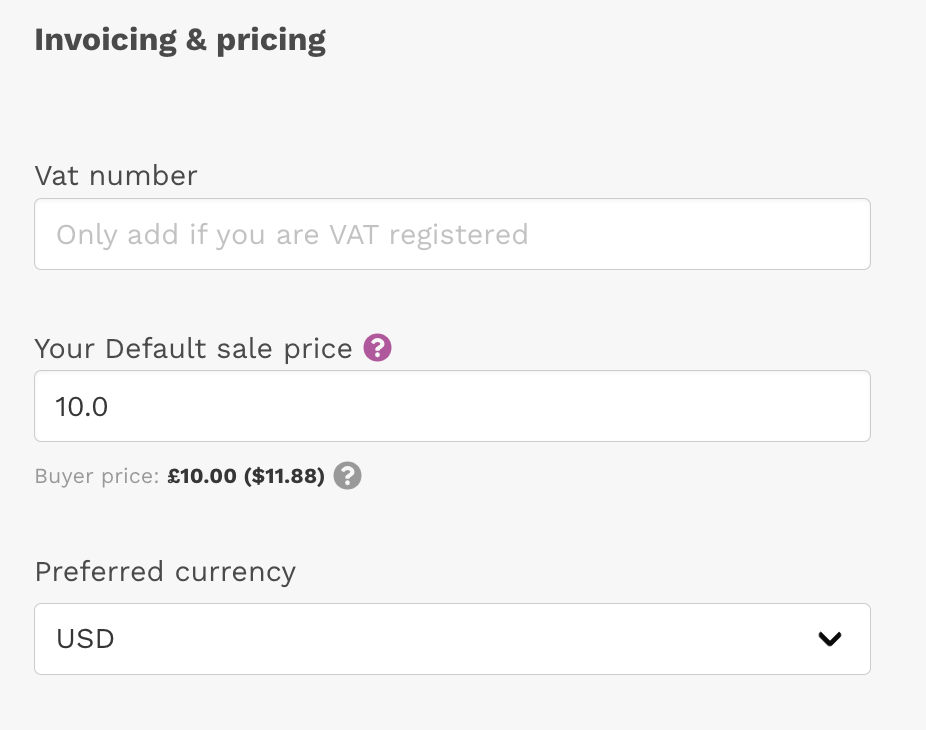Screen dimensions: 926x730
Task: Click the chevron arrow in the currency selector
Action: pyautogui.click(x=830, y=638)
